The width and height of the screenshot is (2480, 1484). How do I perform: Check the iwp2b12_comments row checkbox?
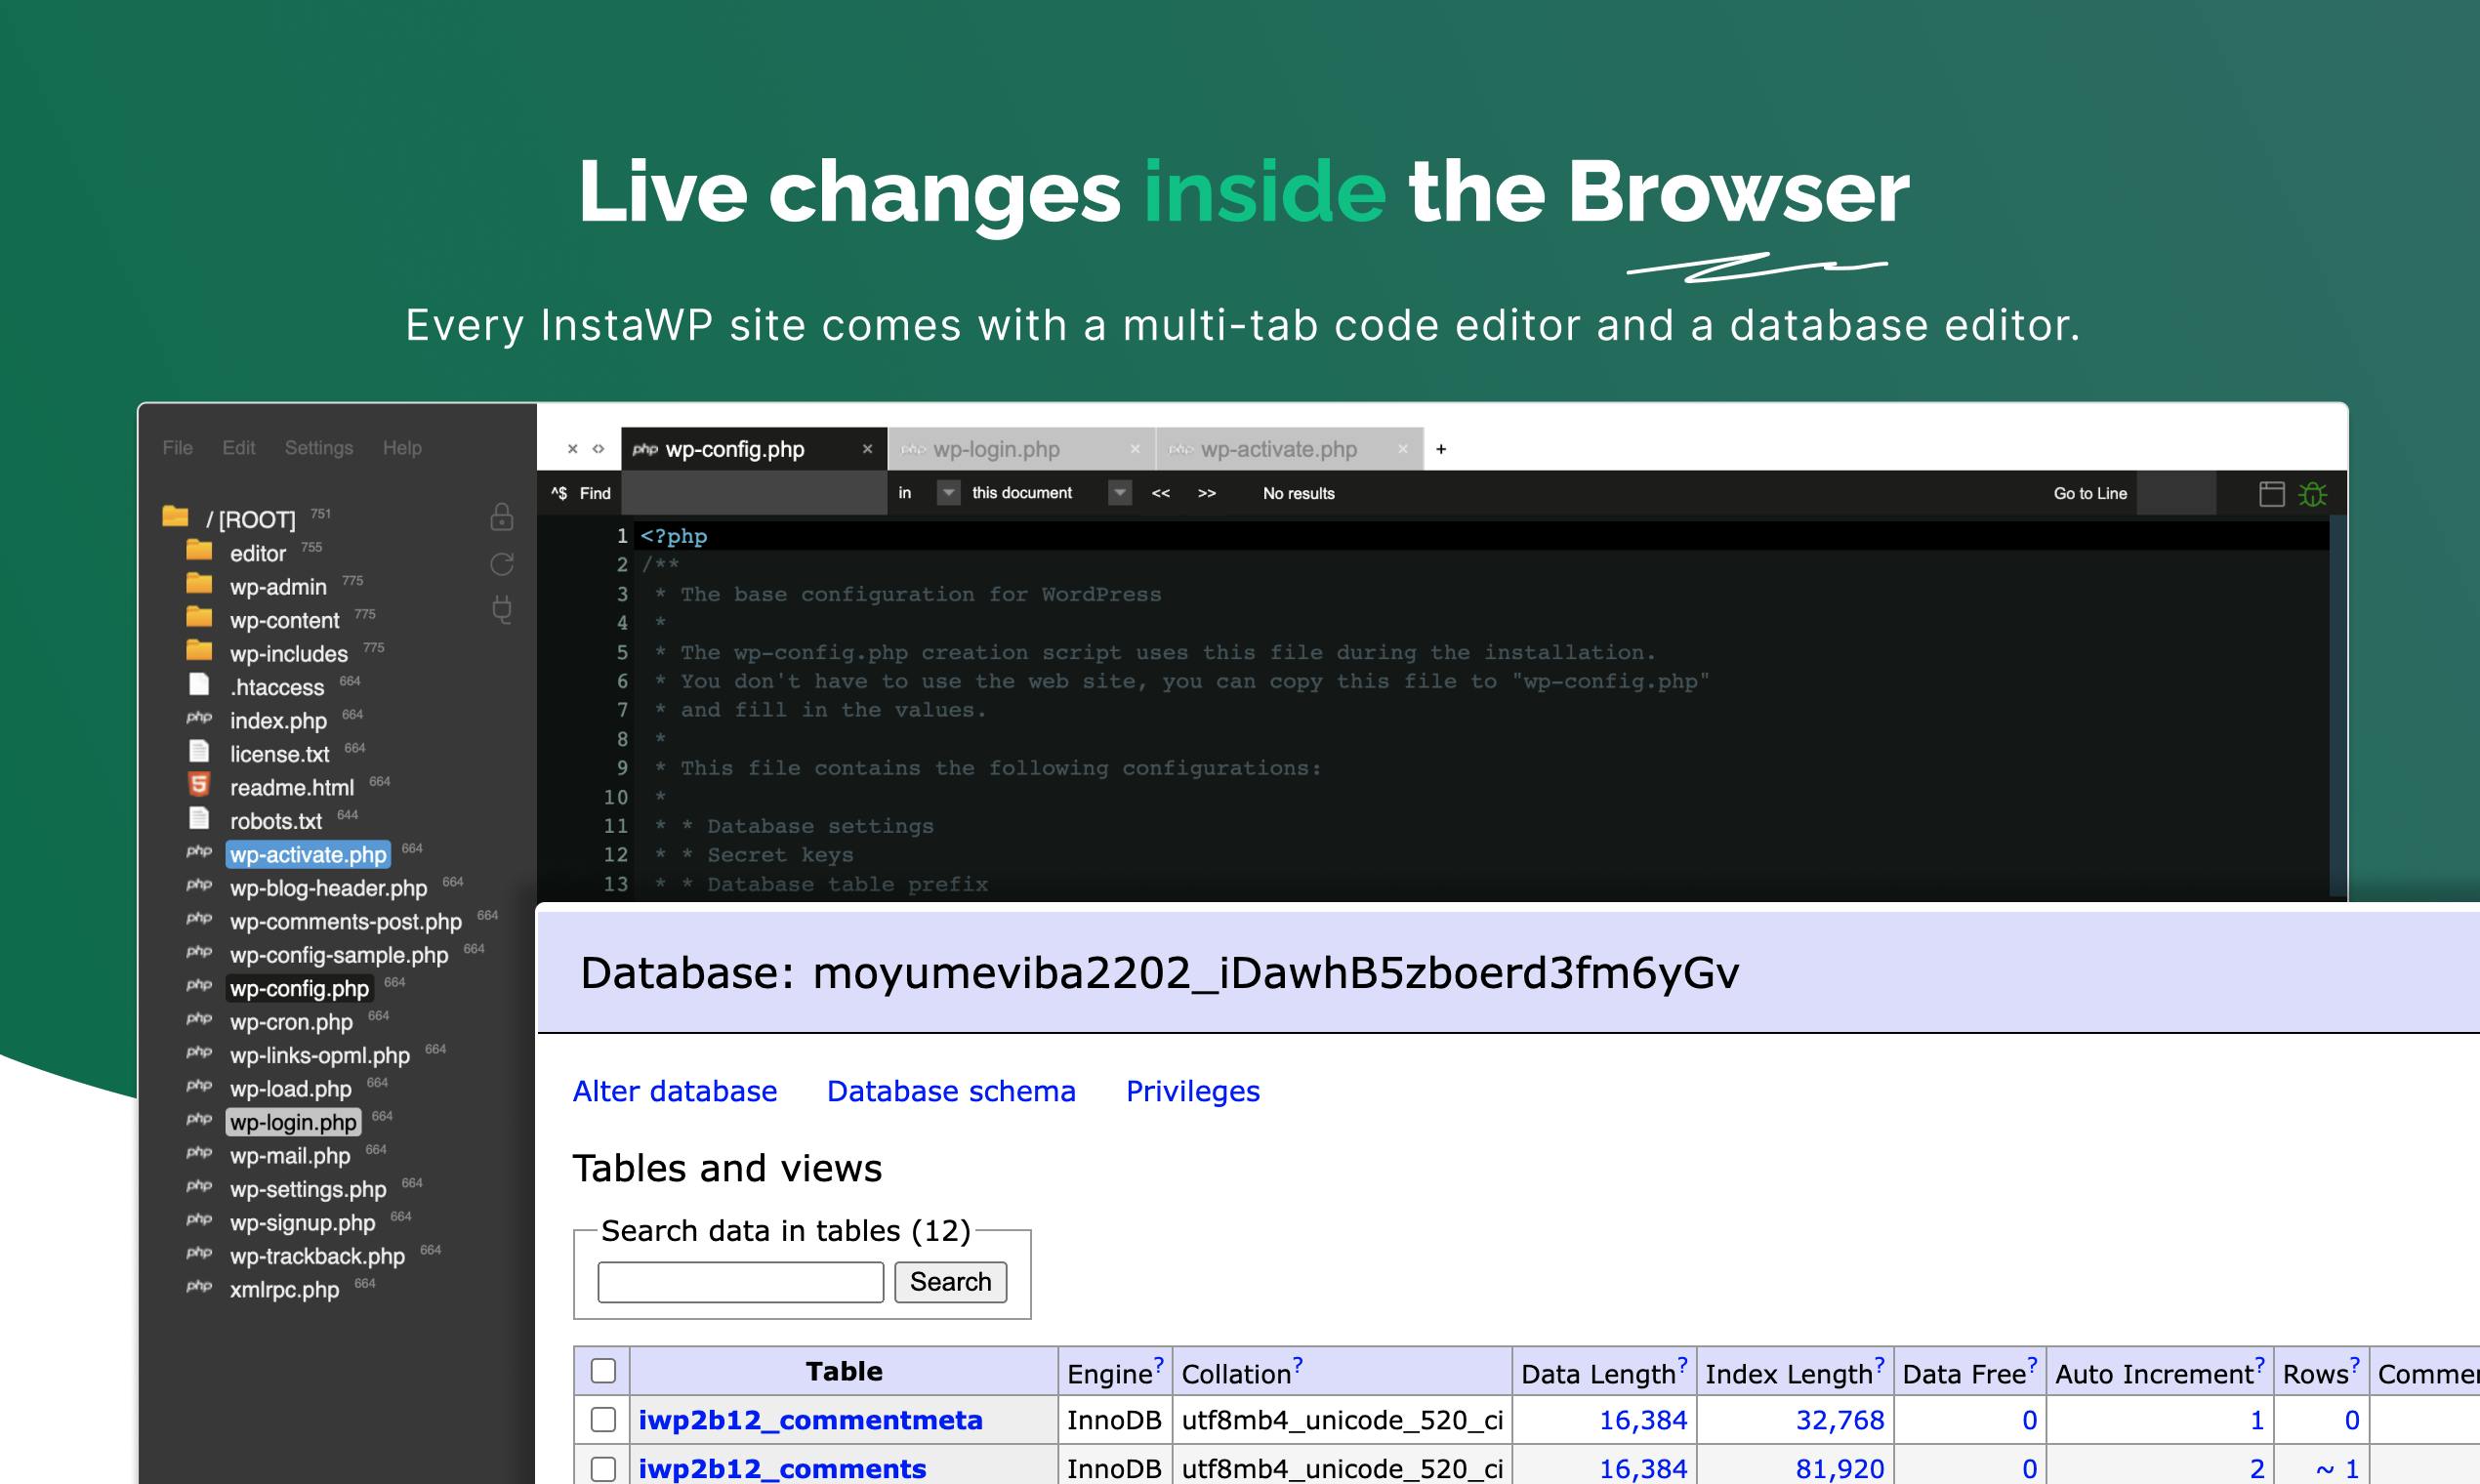[603, 1468]
